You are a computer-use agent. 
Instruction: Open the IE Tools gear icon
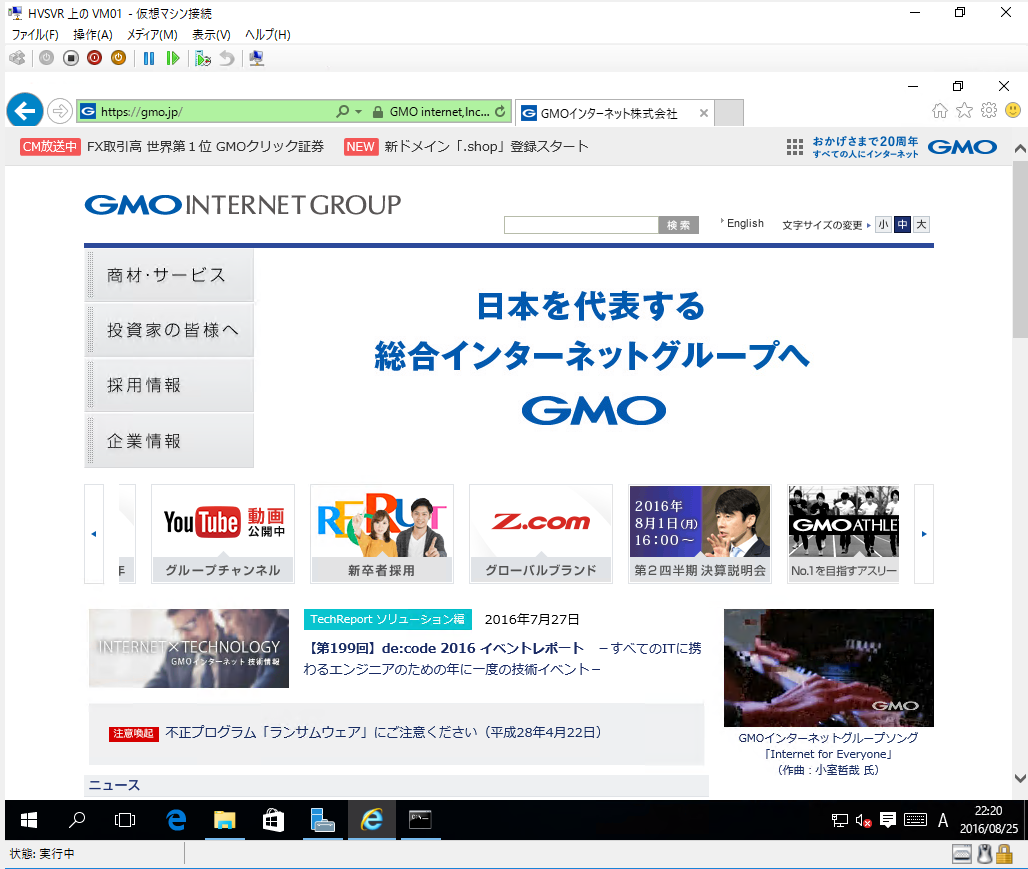click(989, 110)
